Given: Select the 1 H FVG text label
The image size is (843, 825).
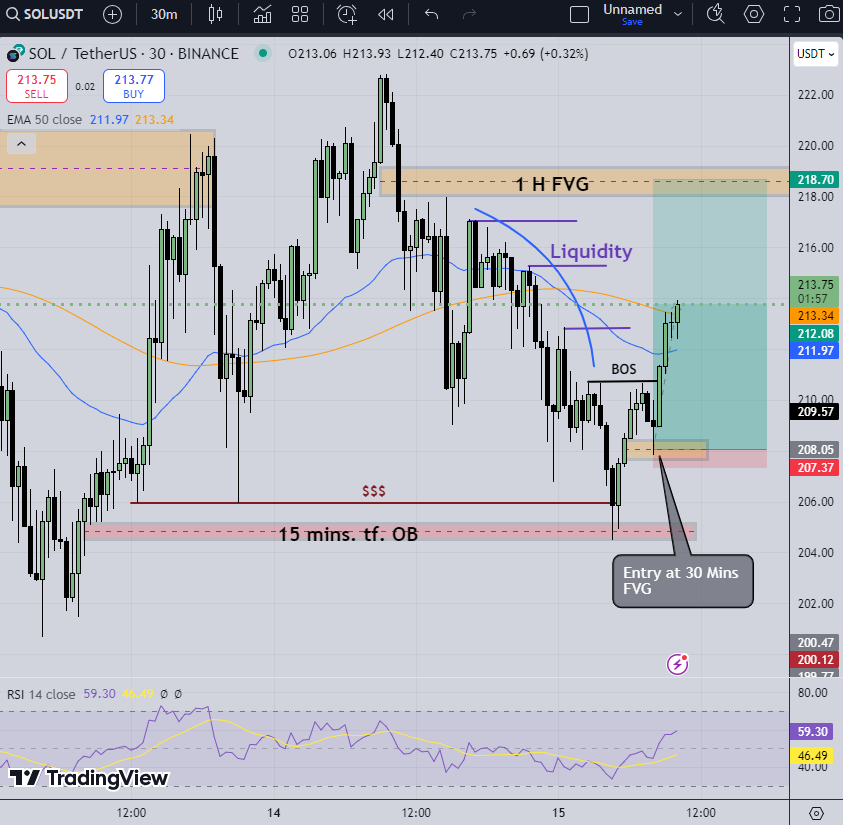Looking at the screenshot, I should 552,184.
